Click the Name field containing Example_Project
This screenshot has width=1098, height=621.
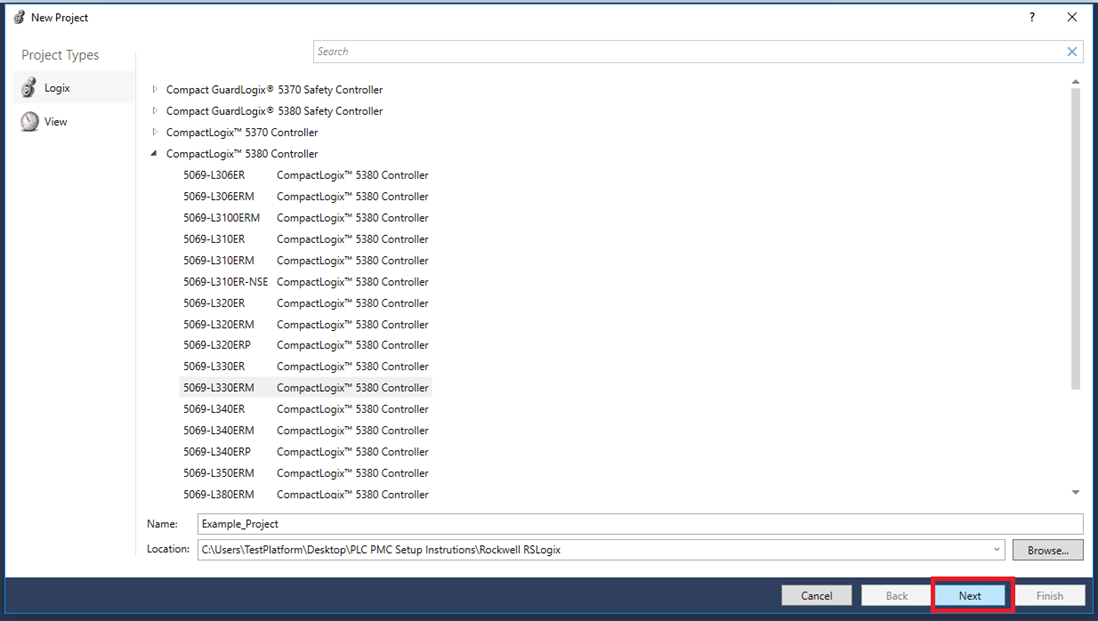[x=640, y=524]
